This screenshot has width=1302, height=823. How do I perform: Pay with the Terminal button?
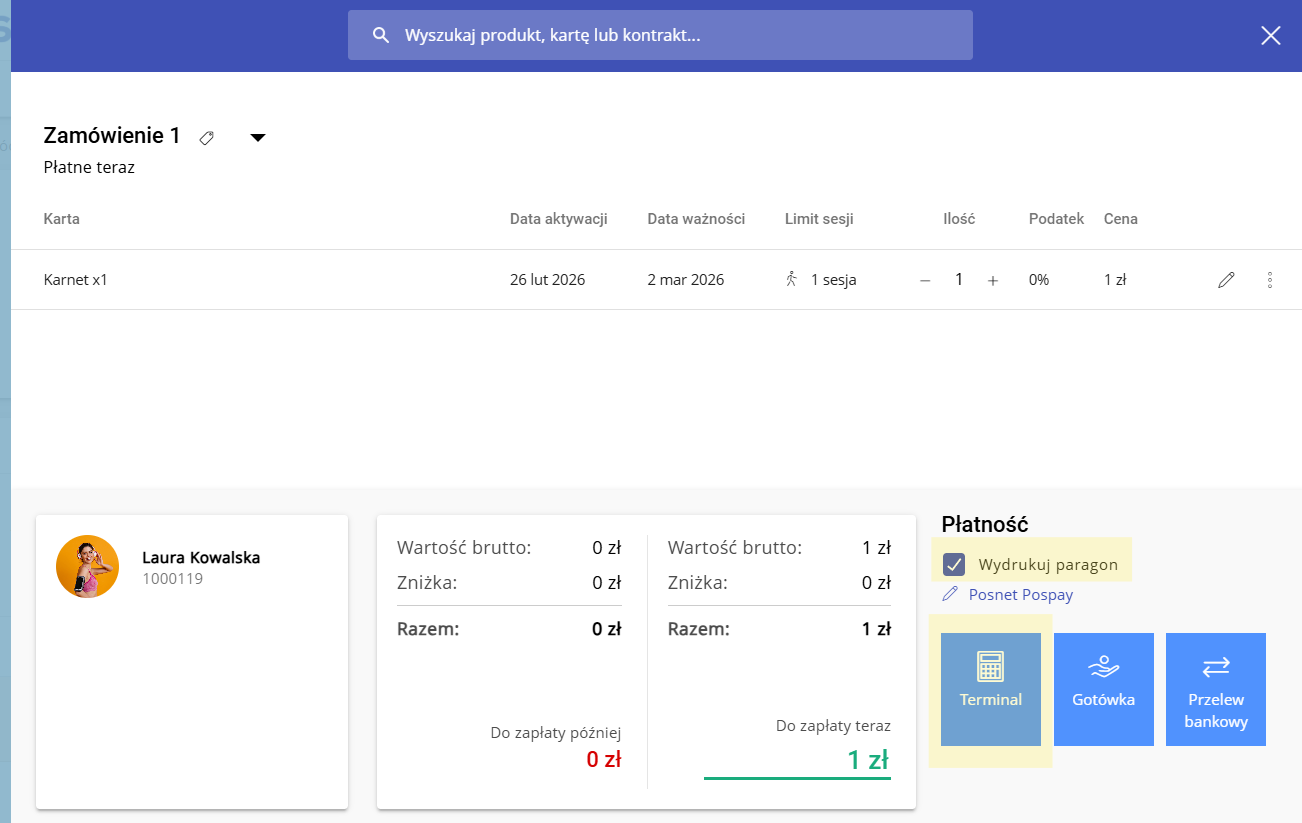click(x=990, y=689)
